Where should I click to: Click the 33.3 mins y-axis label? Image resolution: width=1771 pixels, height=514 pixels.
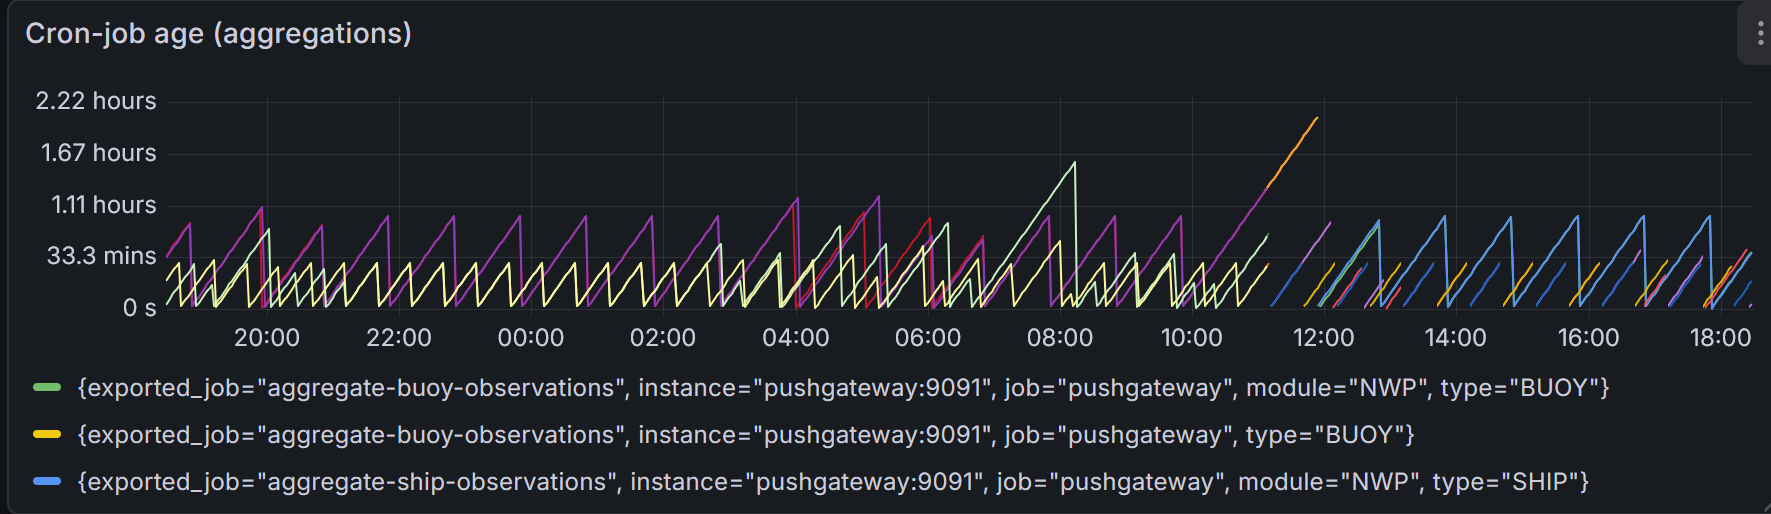tap(101, 256)
